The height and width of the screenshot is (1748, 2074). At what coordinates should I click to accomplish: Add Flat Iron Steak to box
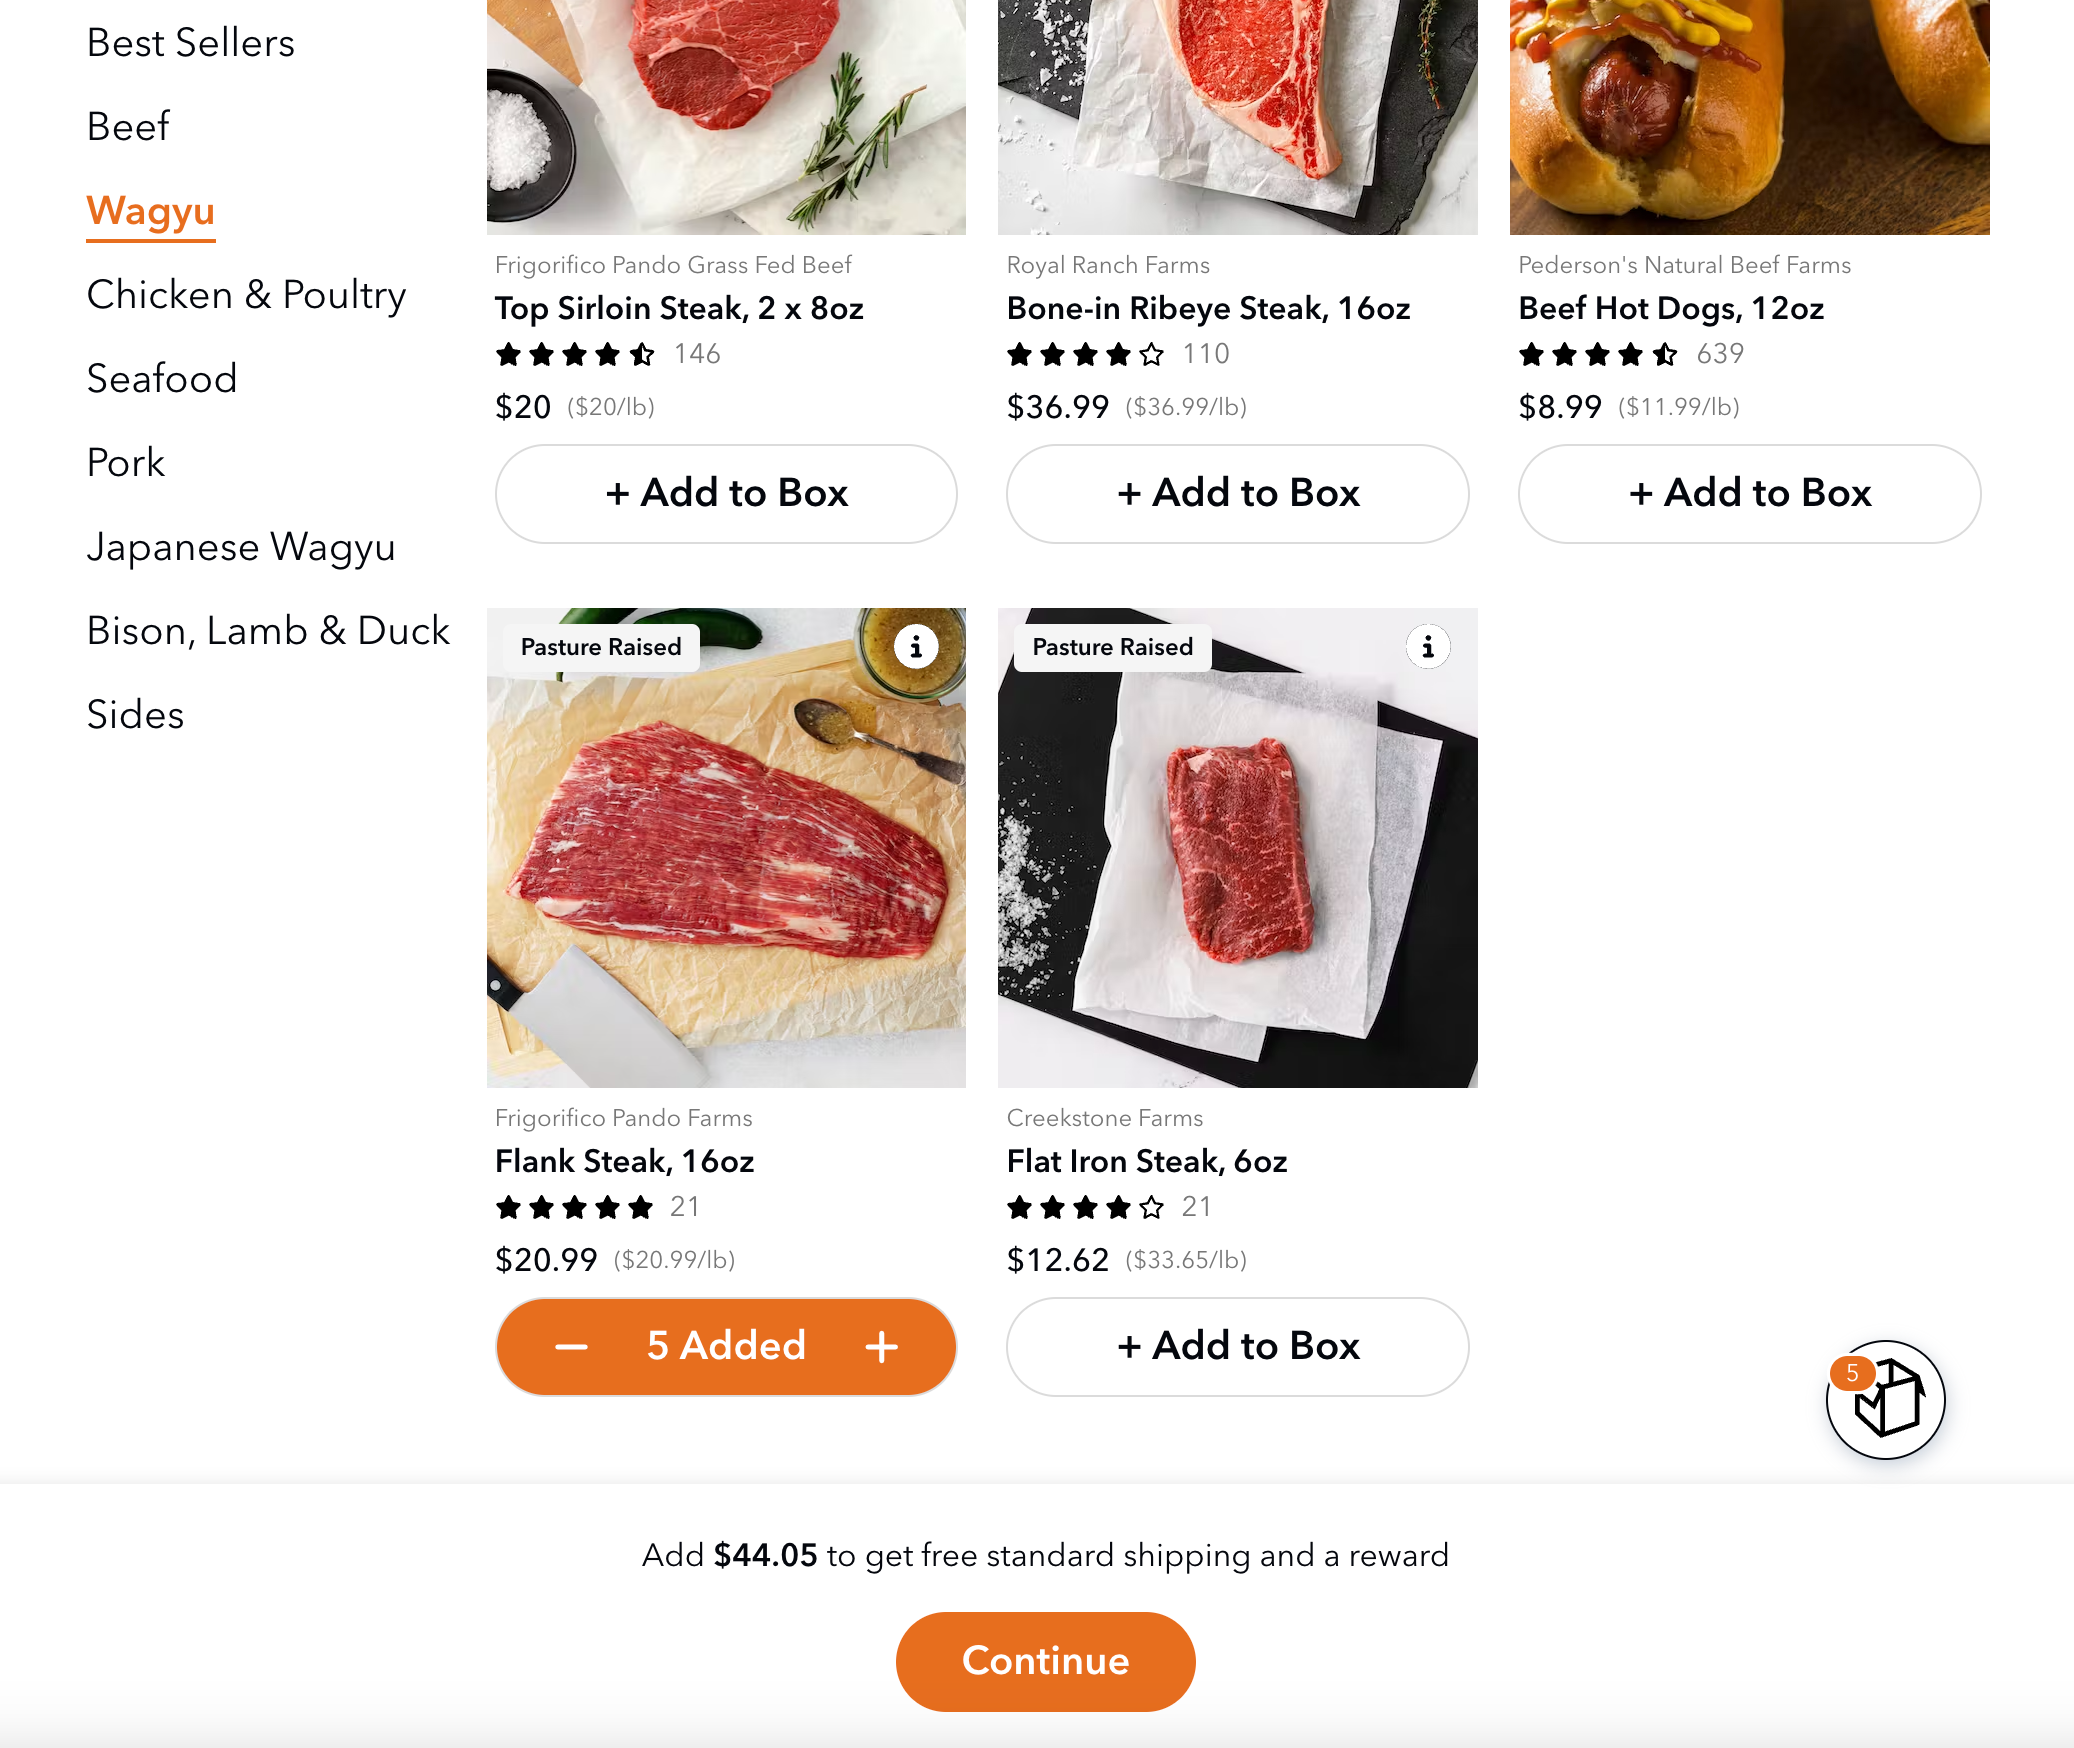[x=1237, y=1346]
